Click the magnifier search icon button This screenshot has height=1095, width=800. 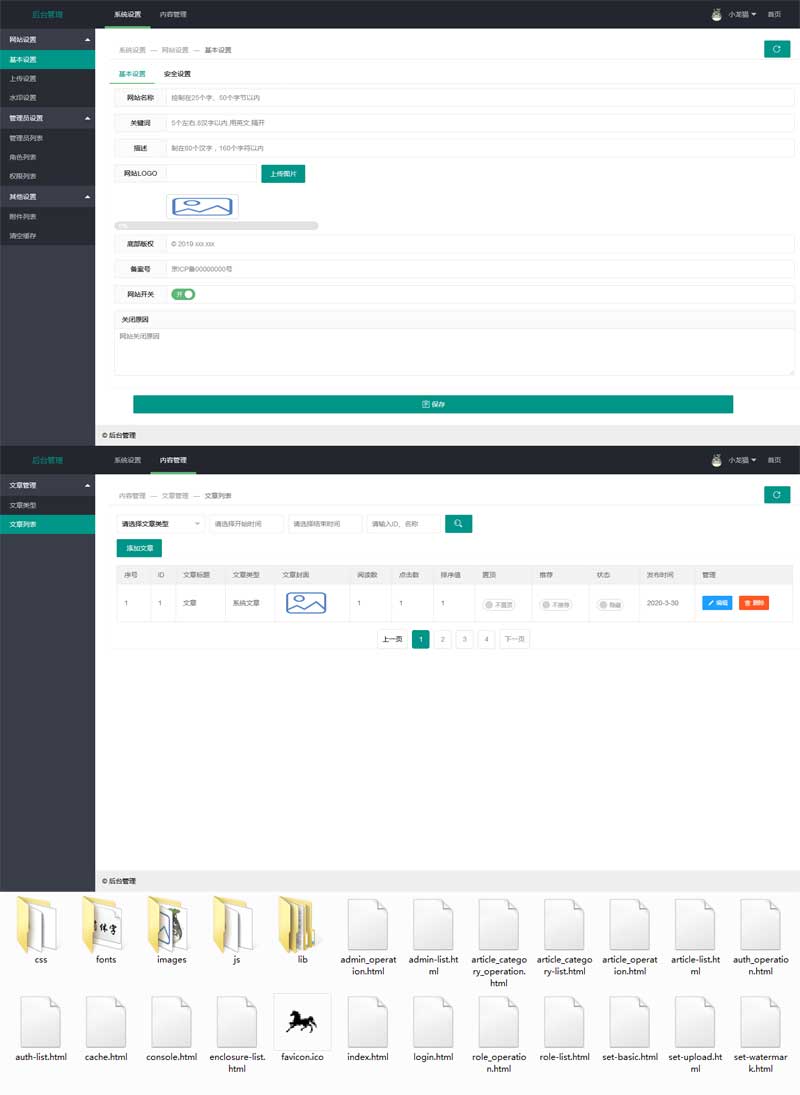(x=459, y=523)
